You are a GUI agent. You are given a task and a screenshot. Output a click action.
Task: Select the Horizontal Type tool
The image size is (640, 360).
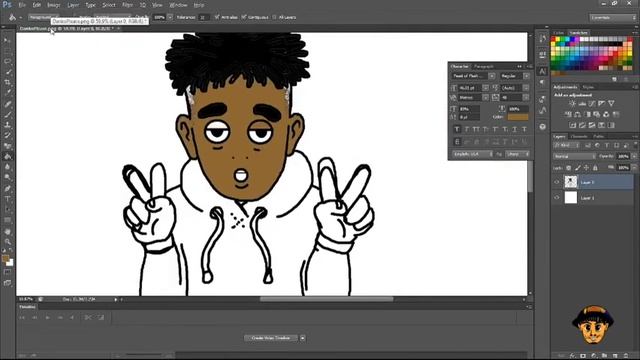(7, 199)
